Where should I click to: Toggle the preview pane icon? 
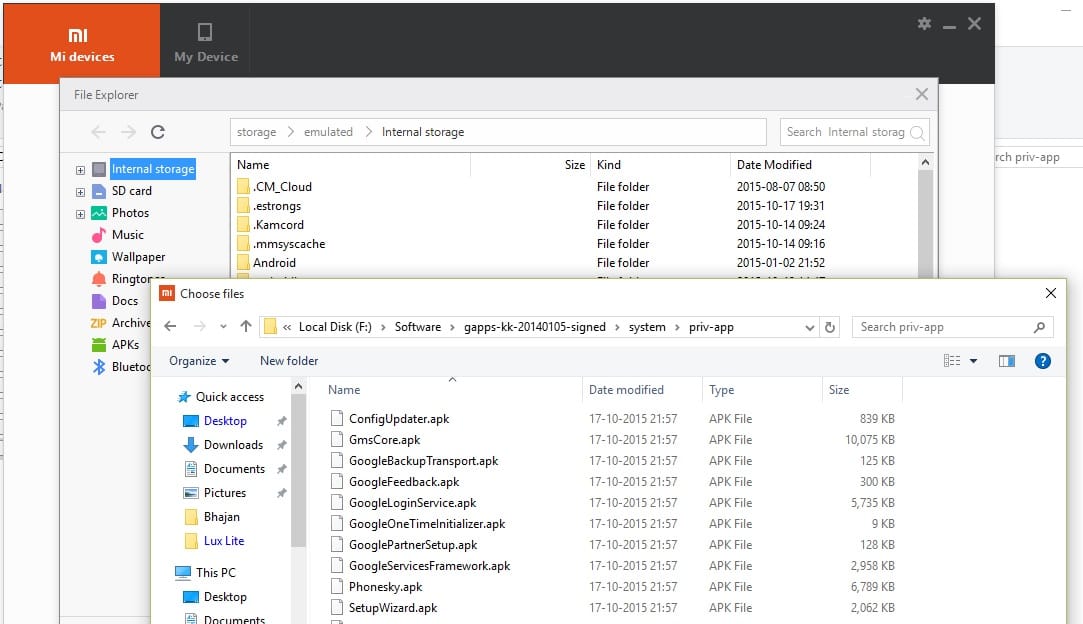click(x=1007, y=361)
